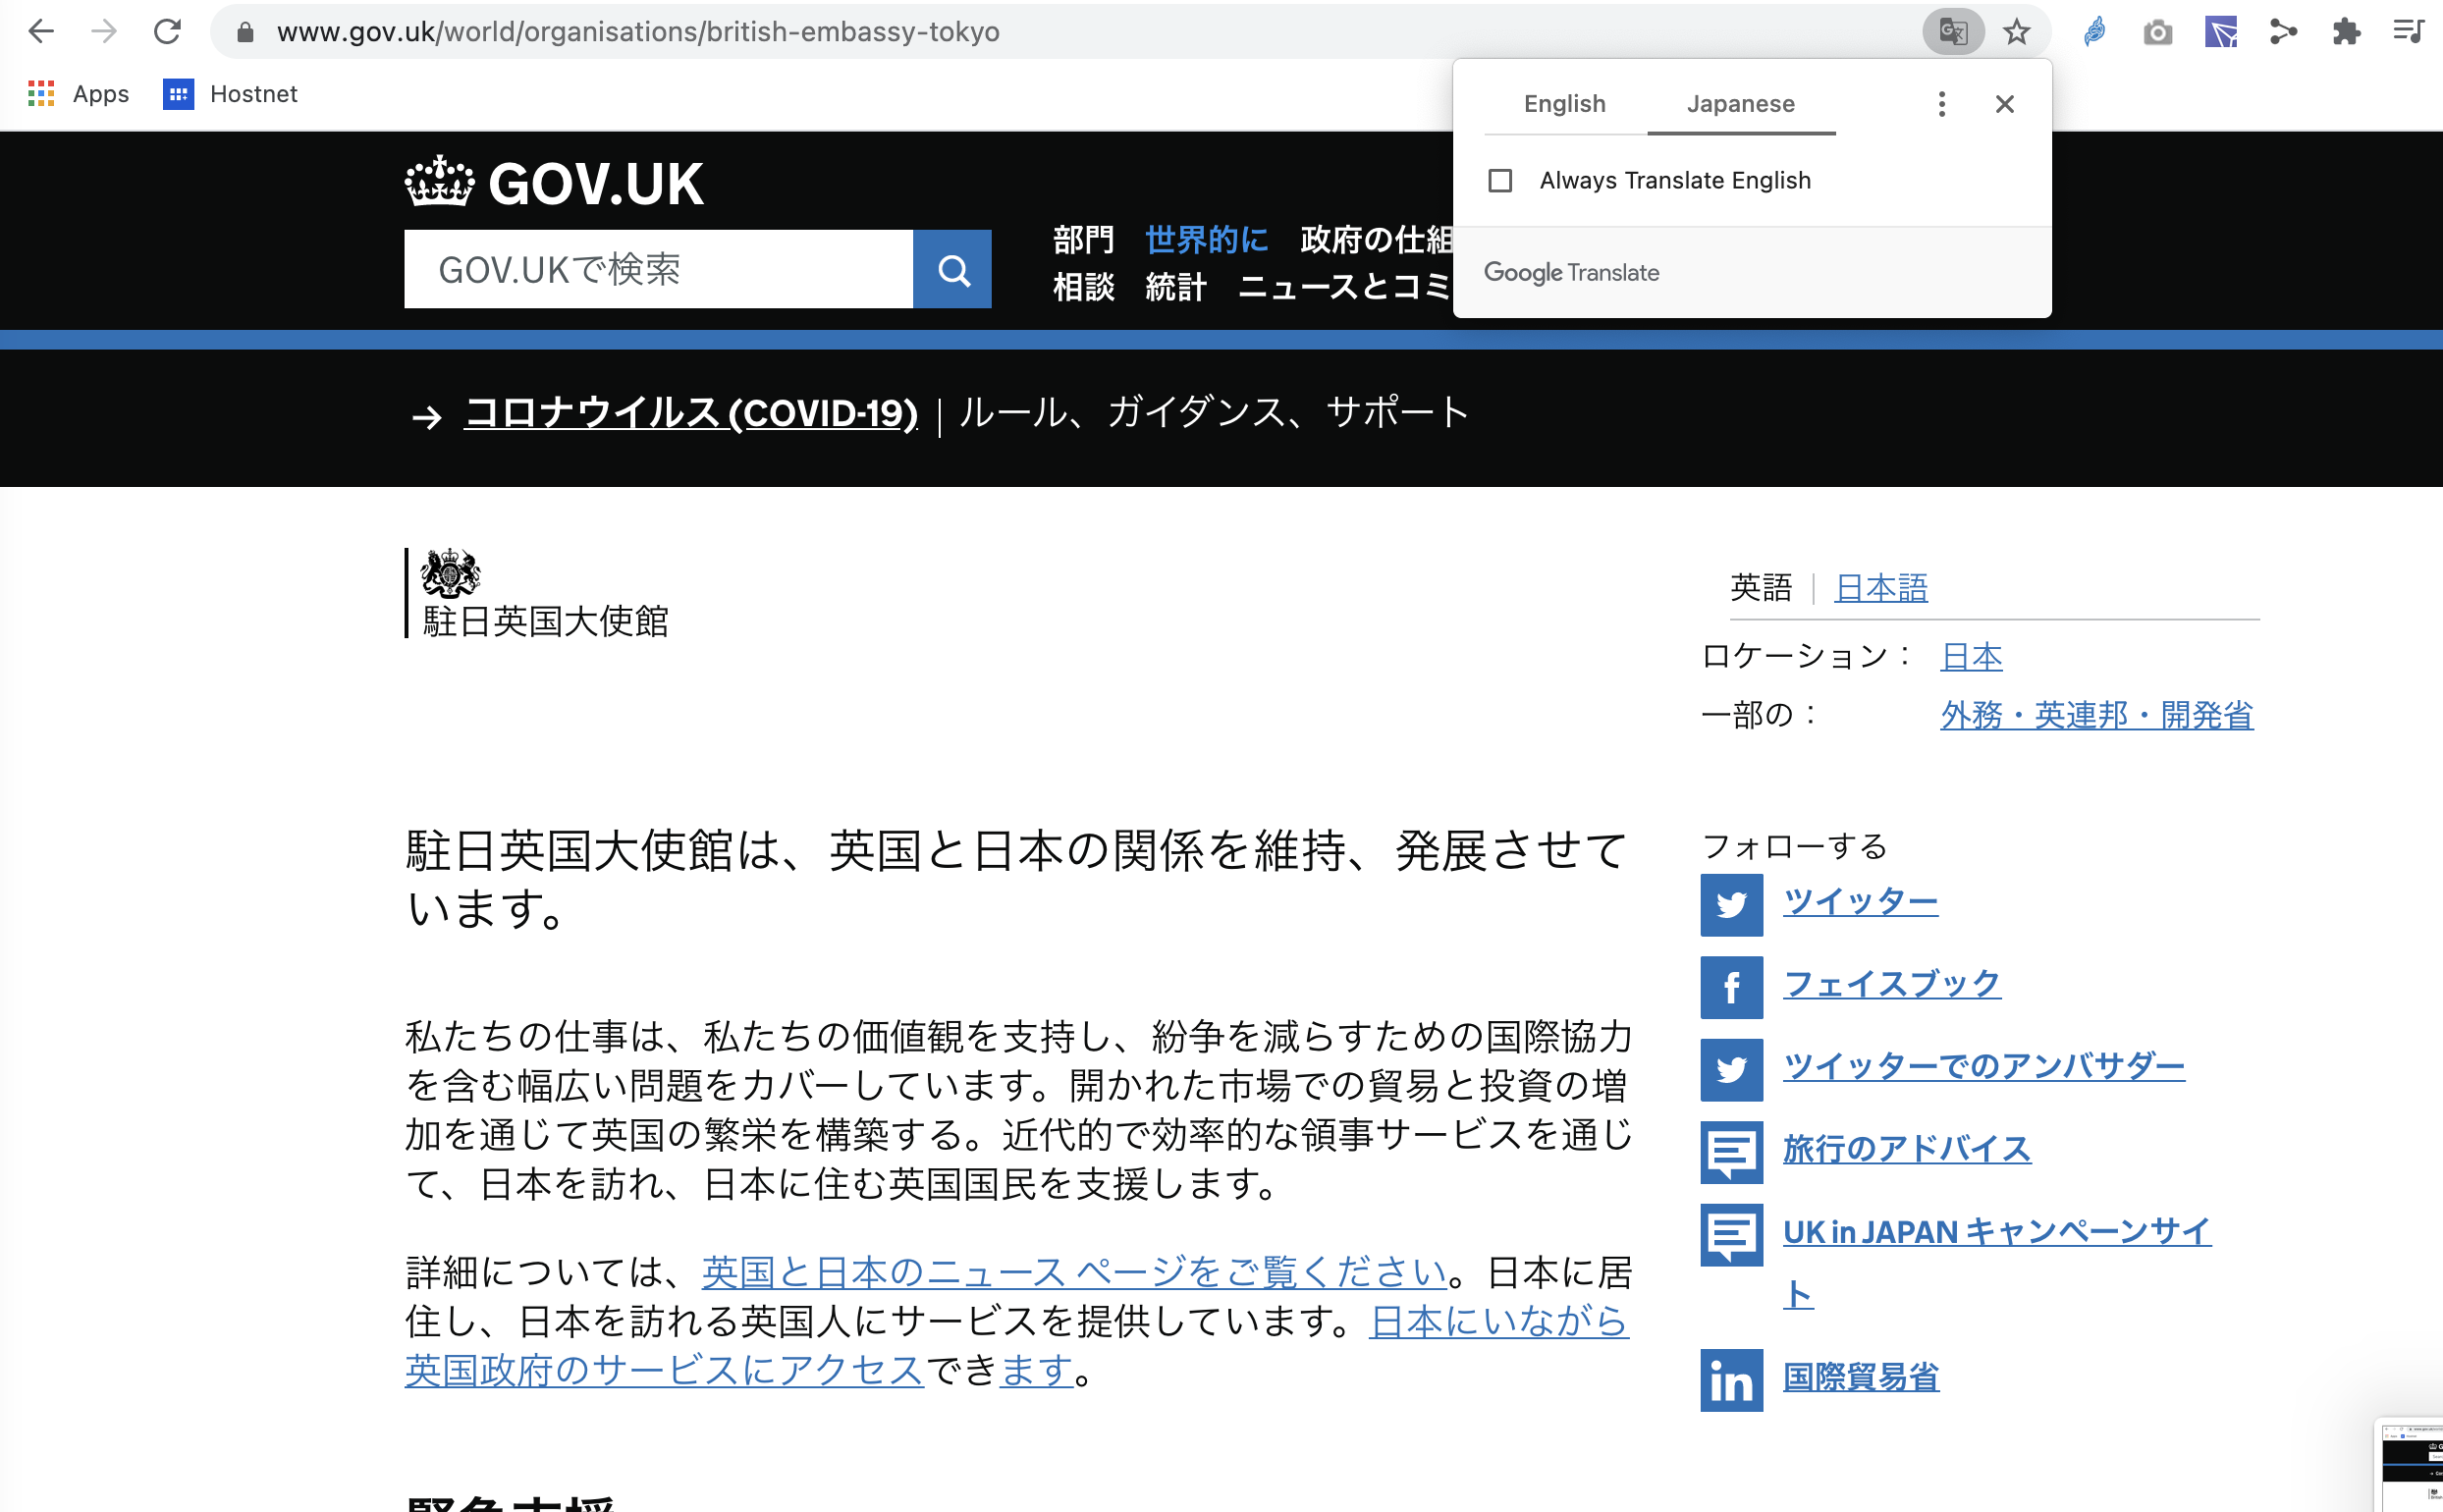2443x1512 pixels.
Task: Enable Always Translate English checkbox
Action: (1499, 181)
